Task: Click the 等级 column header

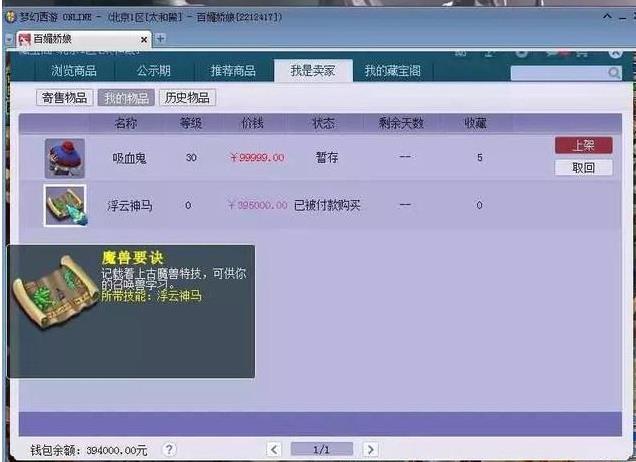Action: [x=191, y=123]
